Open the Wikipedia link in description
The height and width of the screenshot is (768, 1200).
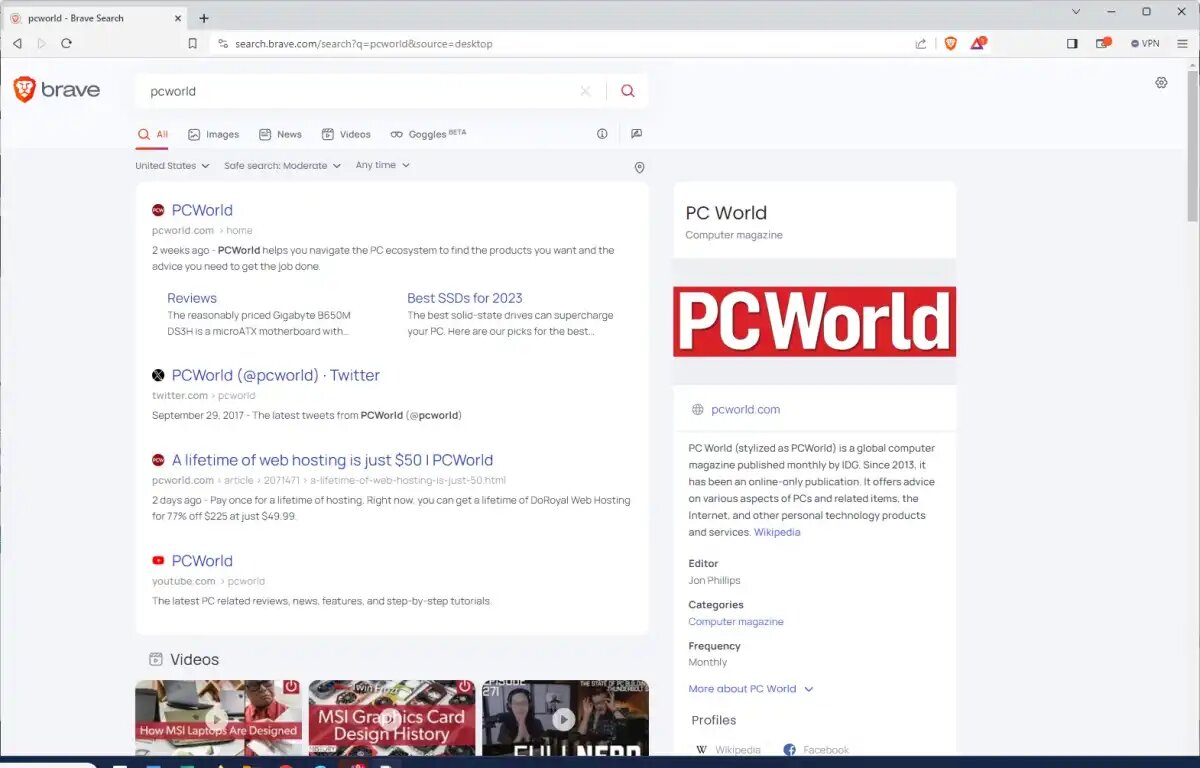coord(777,532)
